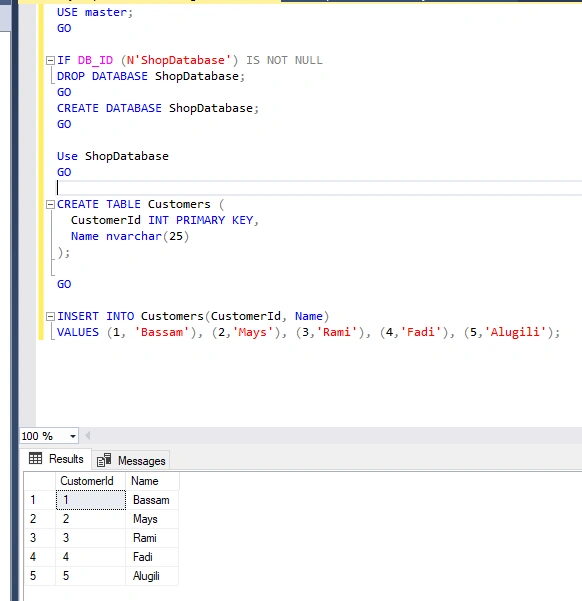Image resolution: width=582 pixels, height=601 pixels.
Task: Switch to the Messages tab
Action: pos(131,460)
